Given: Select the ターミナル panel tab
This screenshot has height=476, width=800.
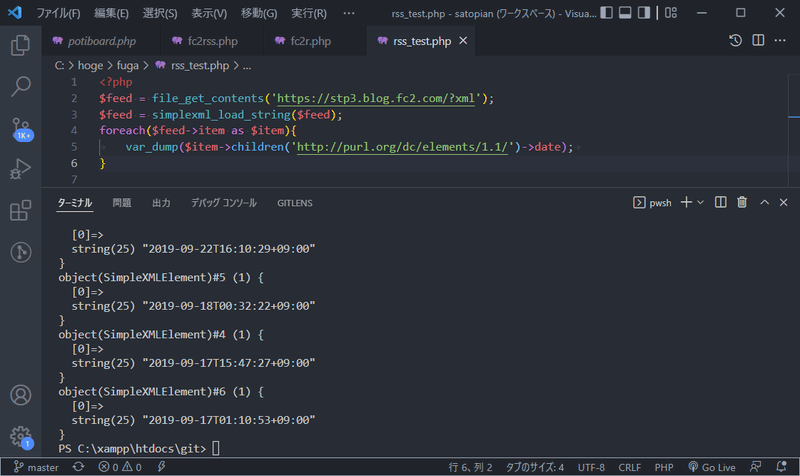Looking at the screenshot, I should (74, 203).
